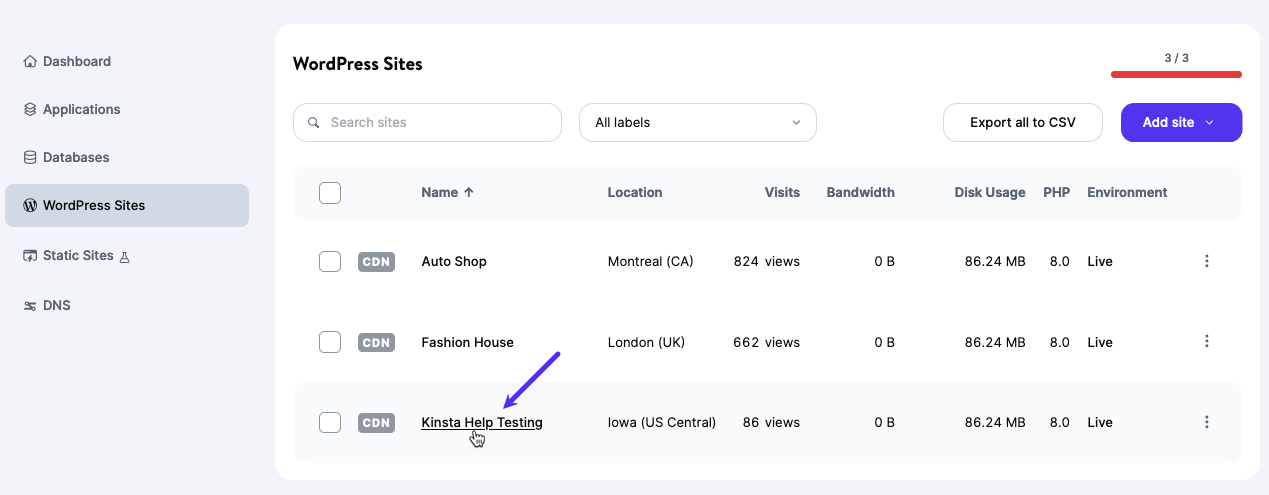
Task: Click the WordPress Sites page heading
Action: click(x=358, y=64)
